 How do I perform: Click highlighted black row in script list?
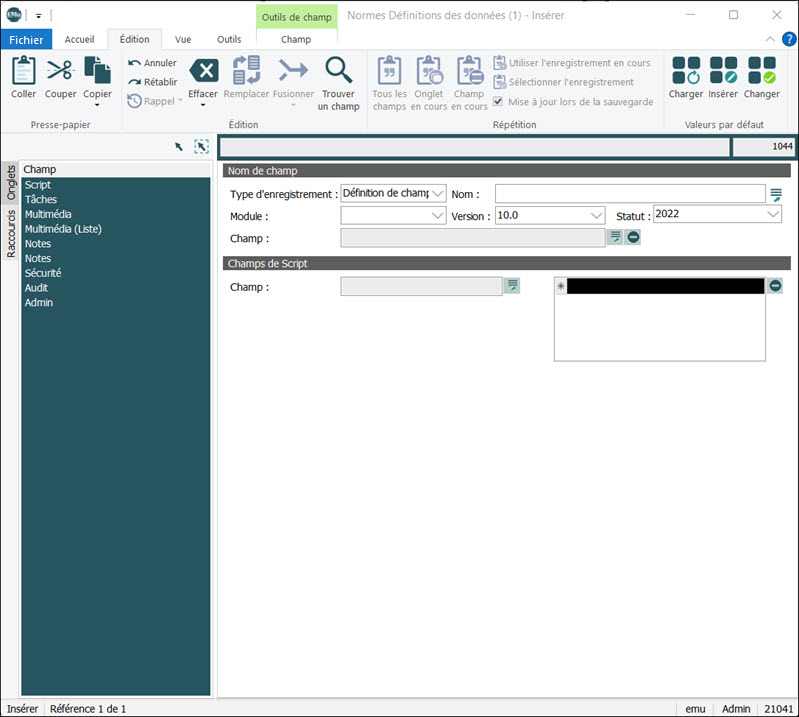665,286
